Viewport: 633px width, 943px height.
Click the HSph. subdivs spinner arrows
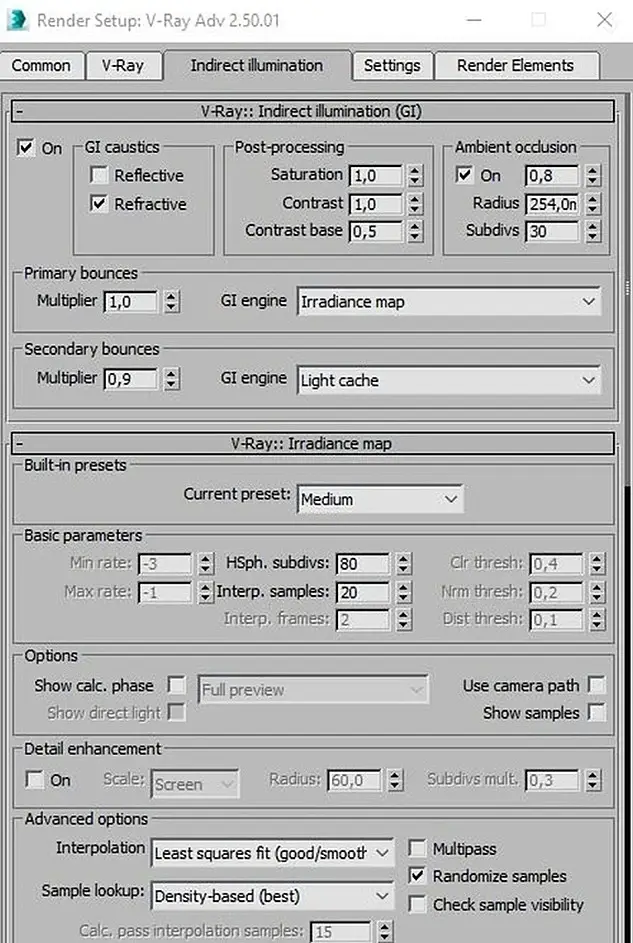402,564
